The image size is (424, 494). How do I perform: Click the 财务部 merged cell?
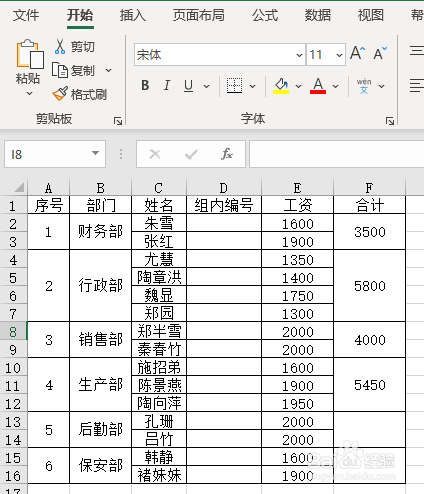(x=101, y=232)
